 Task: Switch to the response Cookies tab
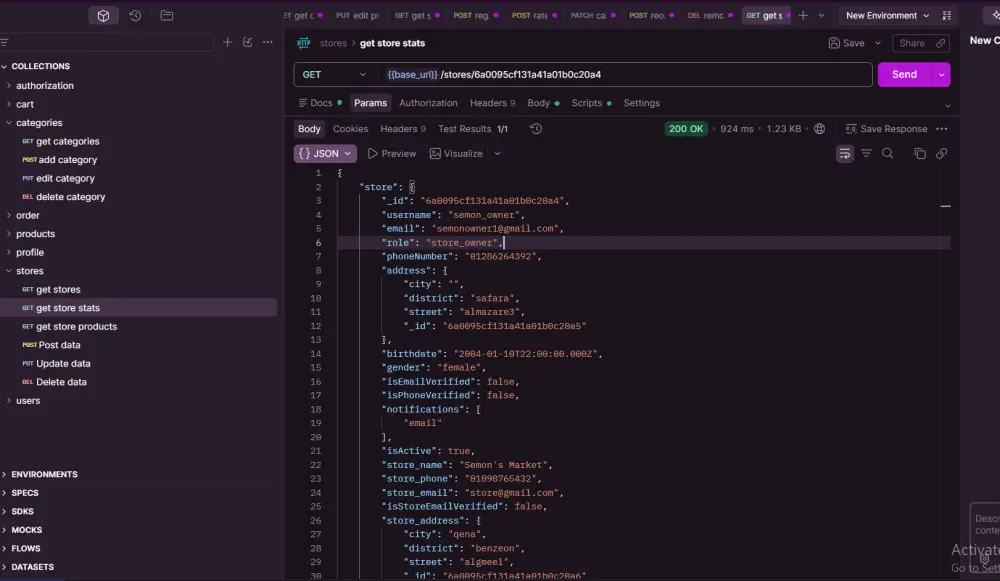(x=350, y=129)
